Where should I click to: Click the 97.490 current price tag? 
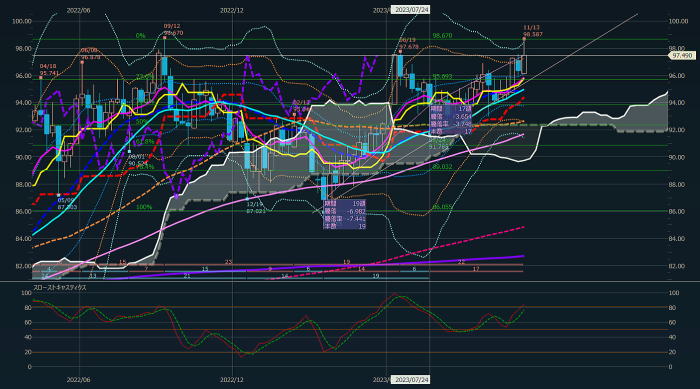pyautogui.click(x=682, y=56)
